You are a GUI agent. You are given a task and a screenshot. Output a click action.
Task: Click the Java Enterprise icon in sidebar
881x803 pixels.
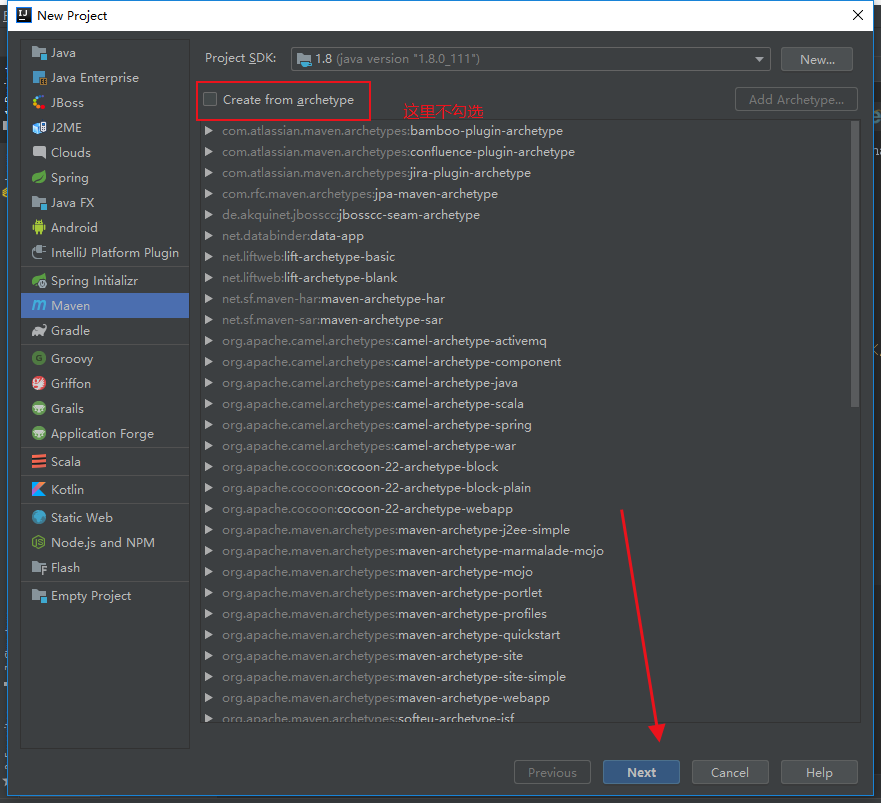(x=39, y=78)
